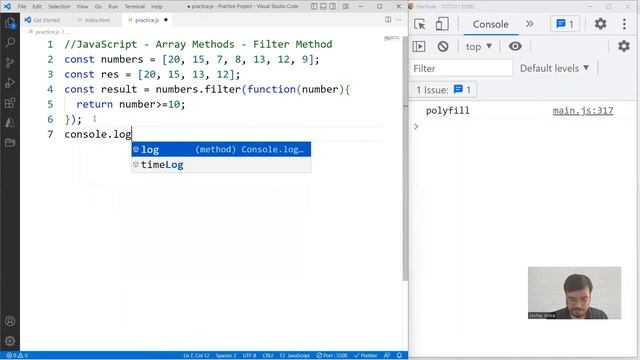640x360 pixels.
Task: Click Ln 7, Col 12 in status bar
Action: (196, 356)
